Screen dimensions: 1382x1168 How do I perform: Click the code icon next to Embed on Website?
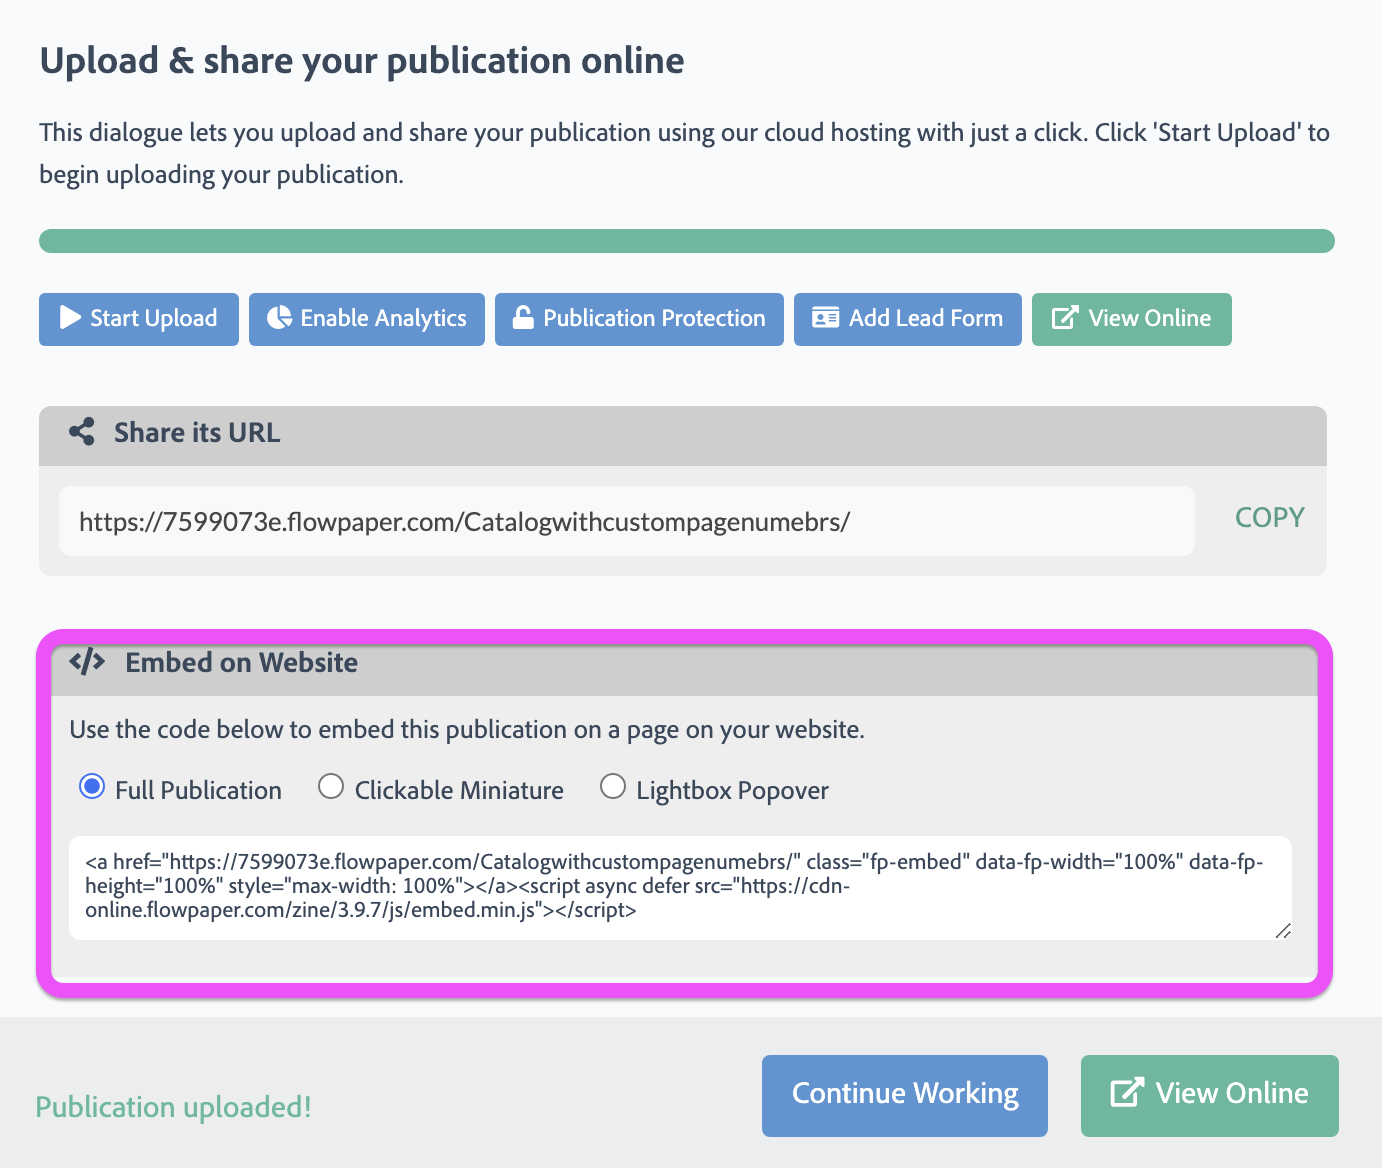point(87,661)
